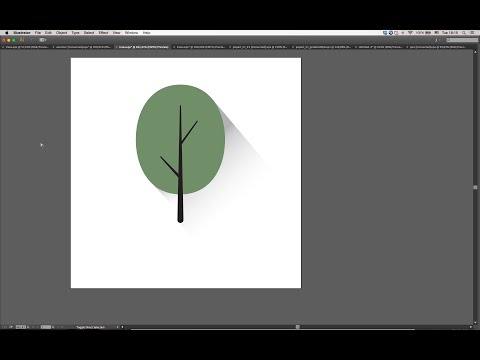Open the Apple menu

7,33
